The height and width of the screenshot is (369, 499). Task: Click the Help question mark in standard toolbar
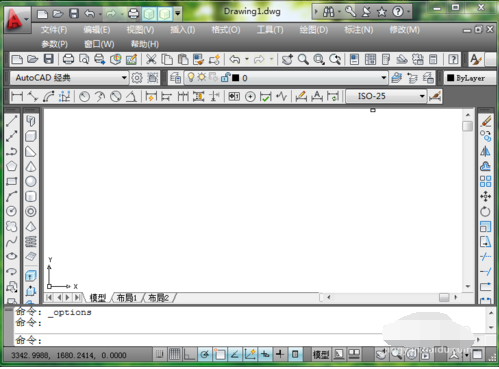(453, 60)
